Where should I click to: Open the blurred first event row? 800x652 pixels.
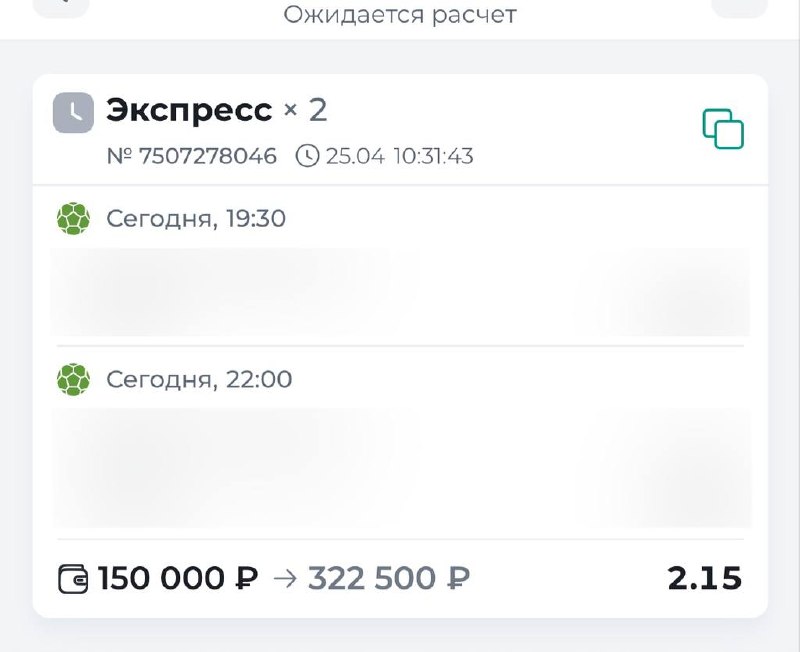point(400,291)
